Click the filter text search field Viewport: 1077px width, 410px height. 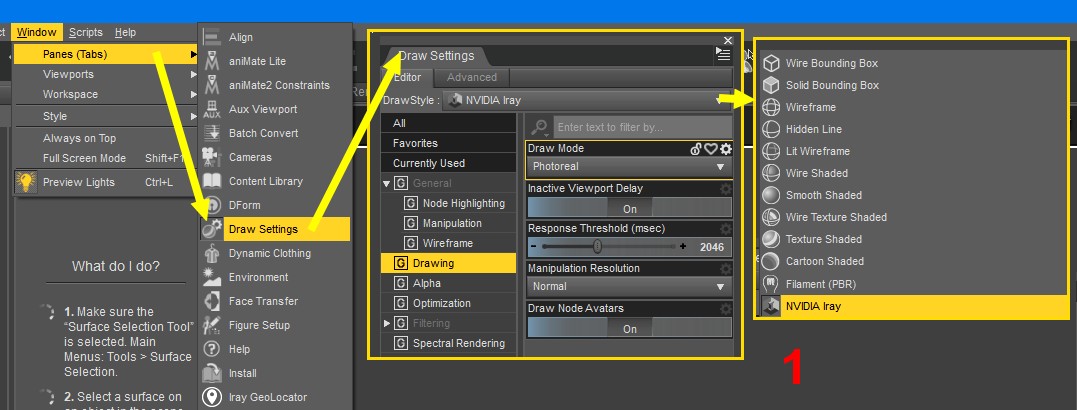pyautogui.click(x=642, y=127)
